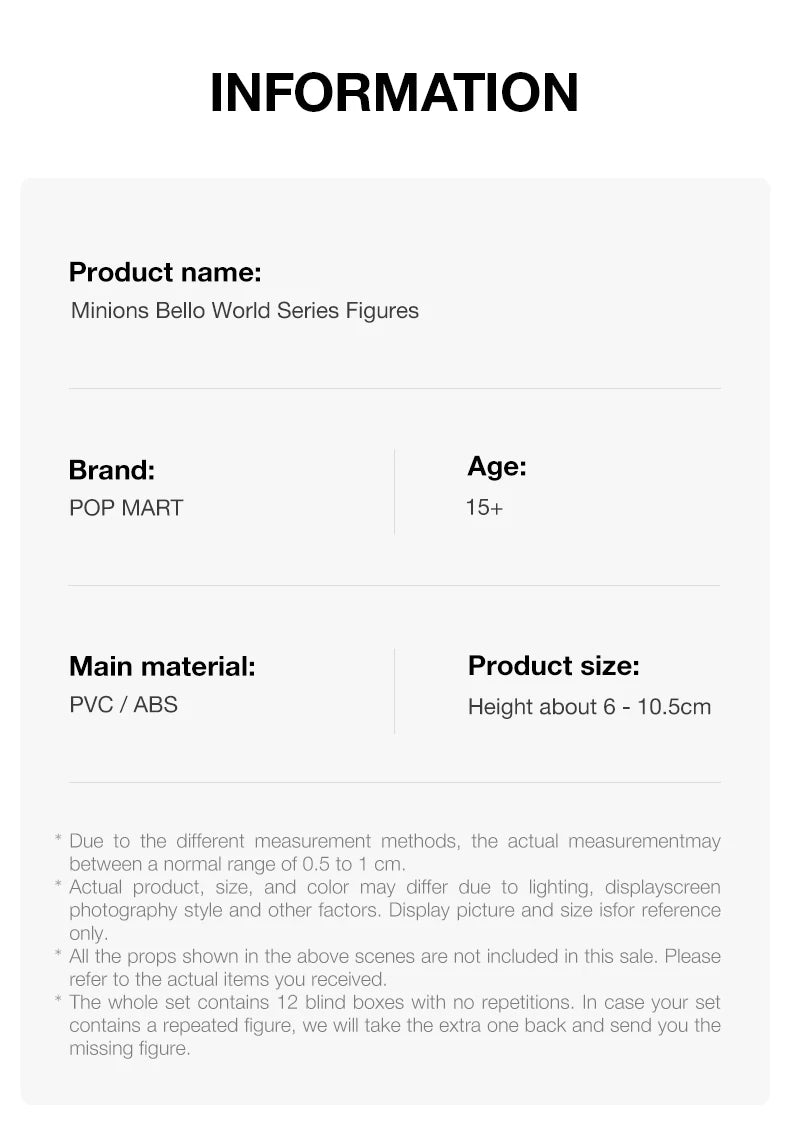This screenshot has height=1146, width=790.
Task: Click the horizontal divider above the footnotes
Action: 394,782
